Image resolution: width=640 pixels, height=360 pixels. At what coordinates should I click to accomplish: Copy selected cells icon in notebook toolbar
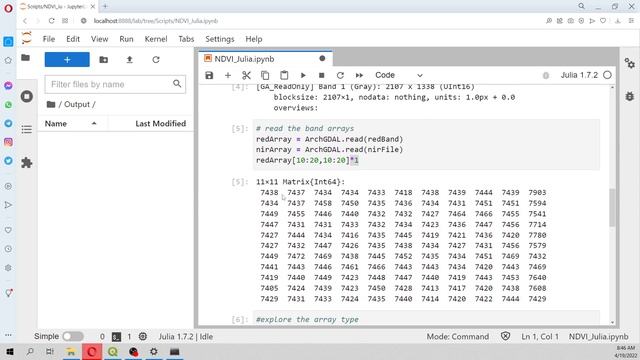click(x=265, y=75)
